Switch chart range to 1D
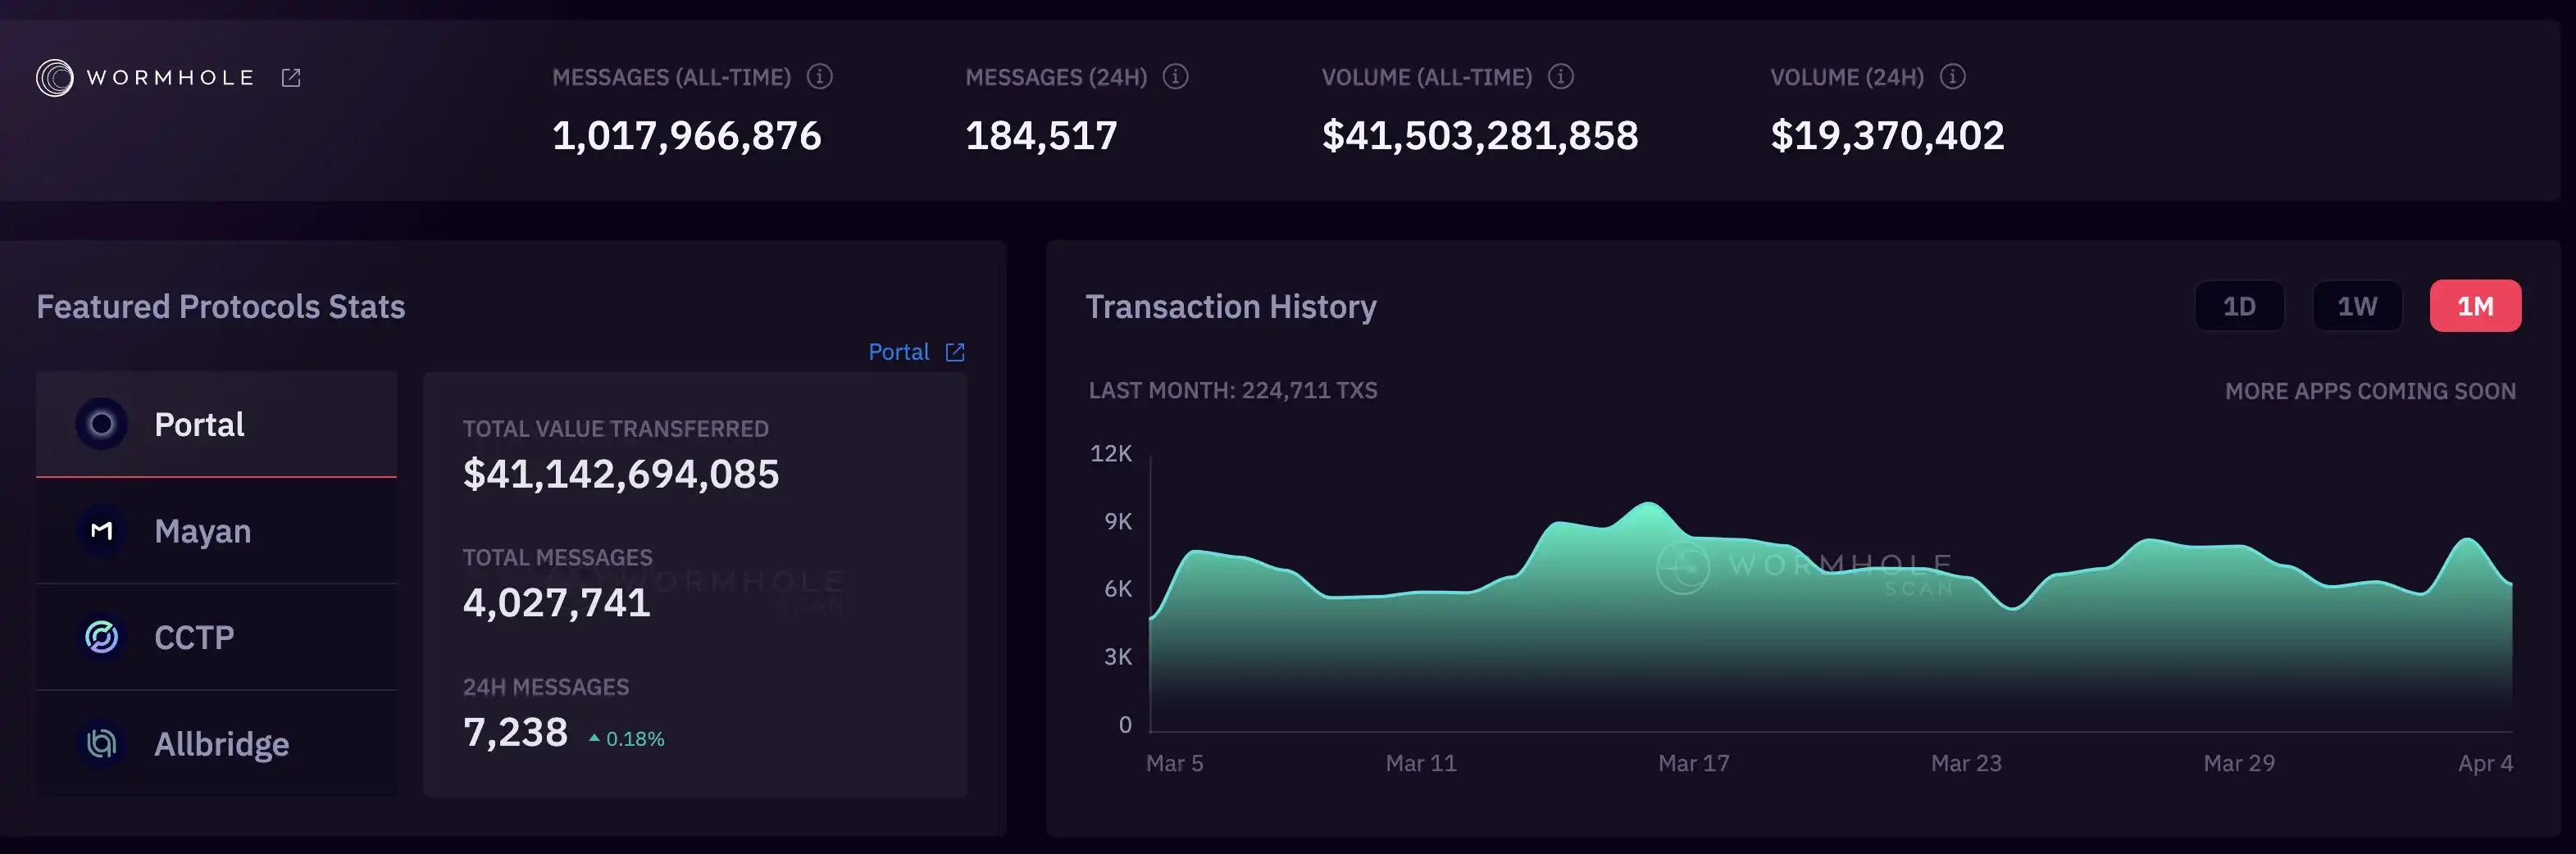The image size is (2576, 854). coord(2239,306)
